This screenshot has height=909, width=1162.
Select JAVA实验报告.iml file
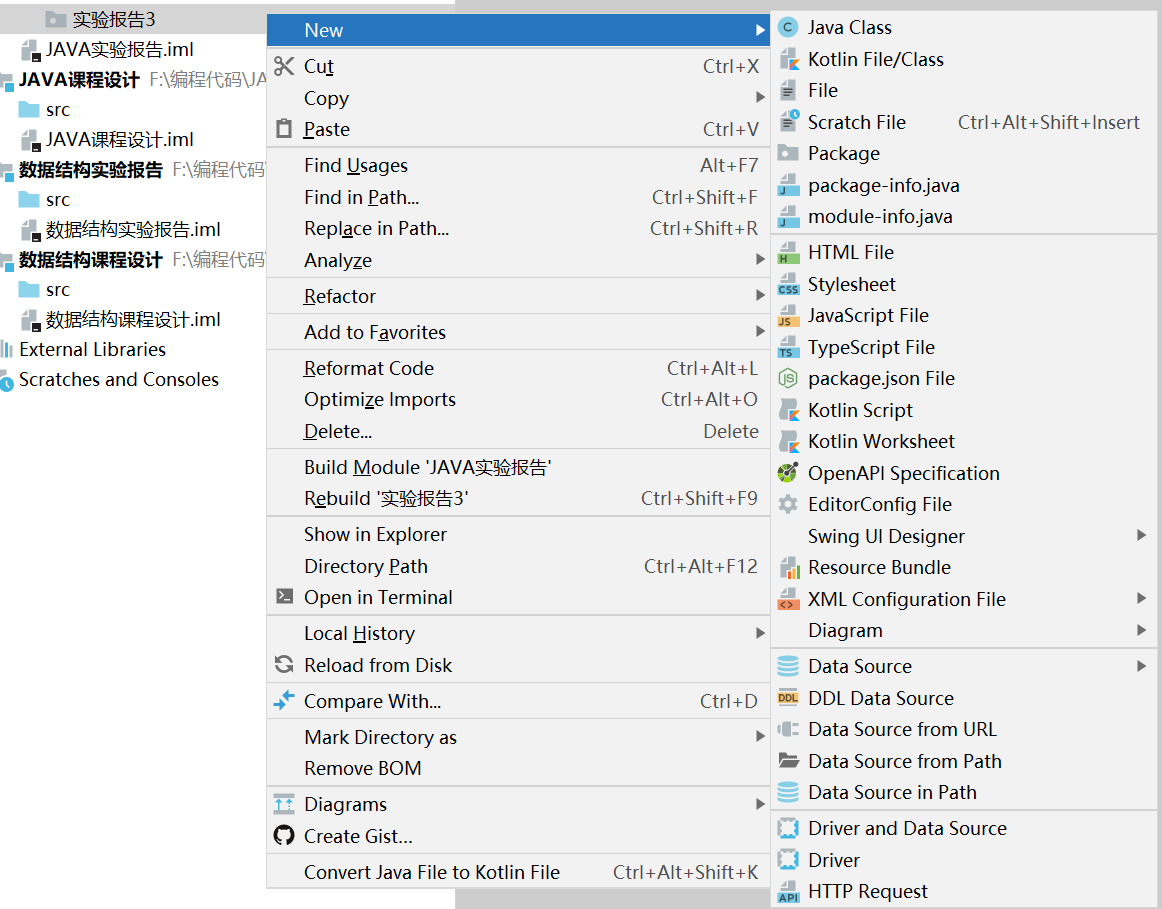click(x=119, y=50)
